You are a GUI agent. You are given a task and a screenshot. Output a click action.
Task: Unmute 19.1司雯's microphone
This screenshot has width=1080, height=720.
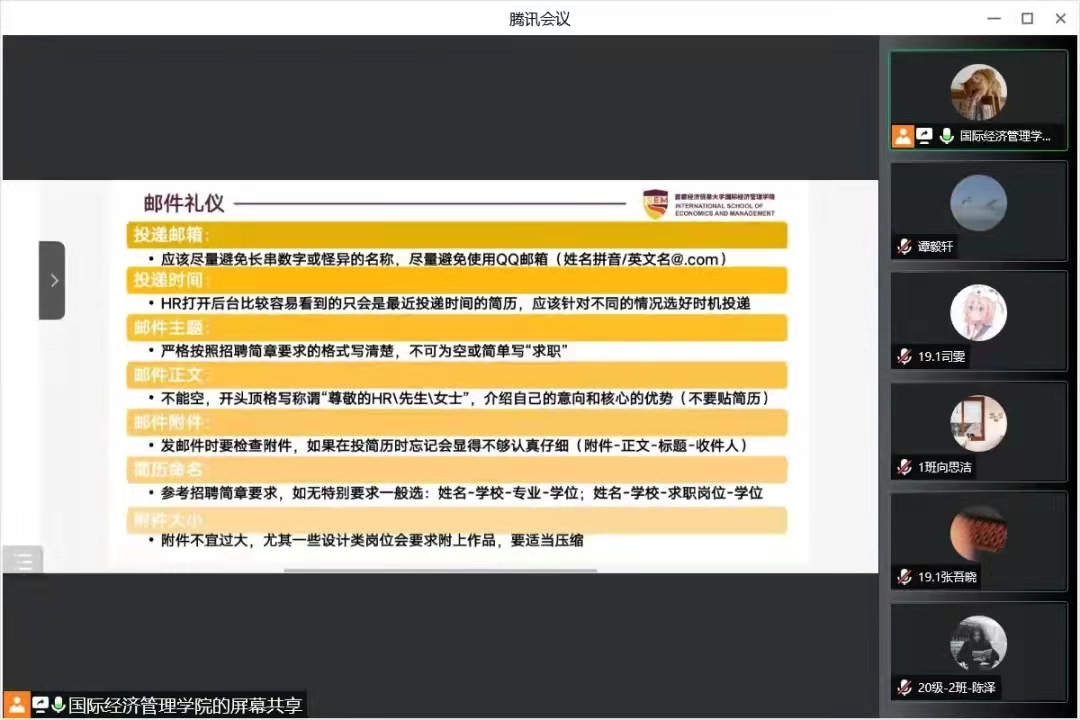click(904, 356)
